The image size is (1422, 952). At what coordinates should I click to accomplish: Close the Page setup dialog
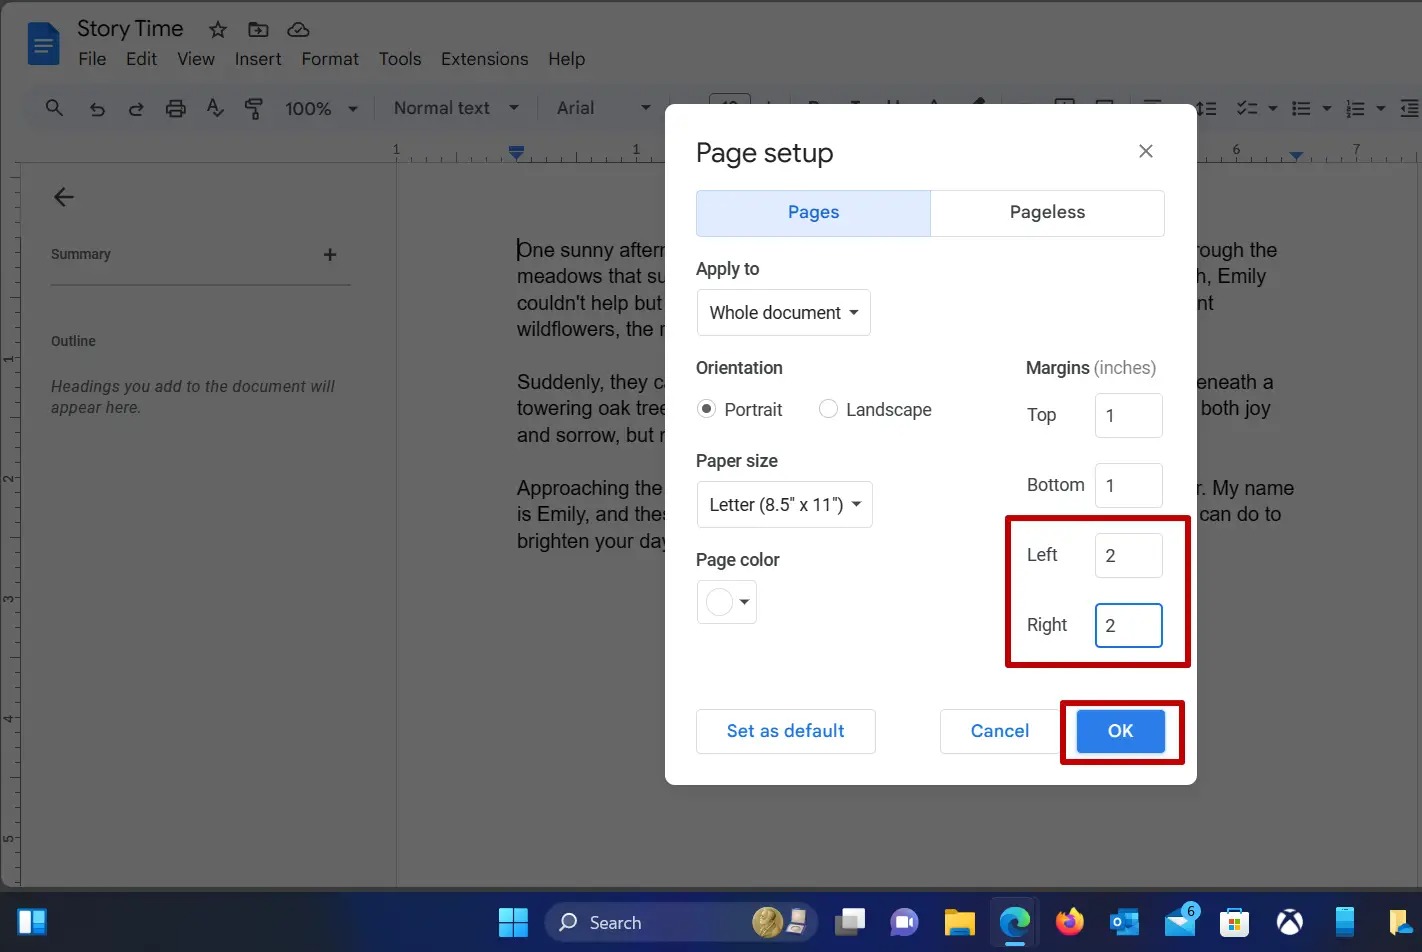coord(1146,151)
